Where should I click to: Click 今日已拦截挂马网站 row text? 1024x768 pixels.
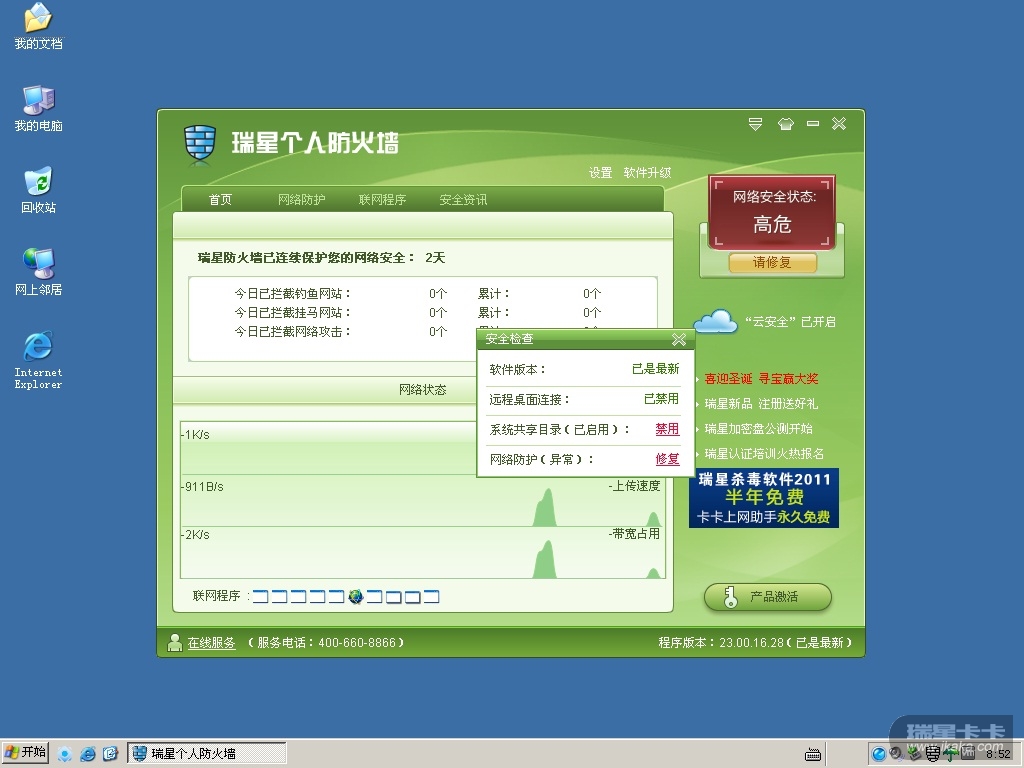pyautogui.click(x=293, y=313)
